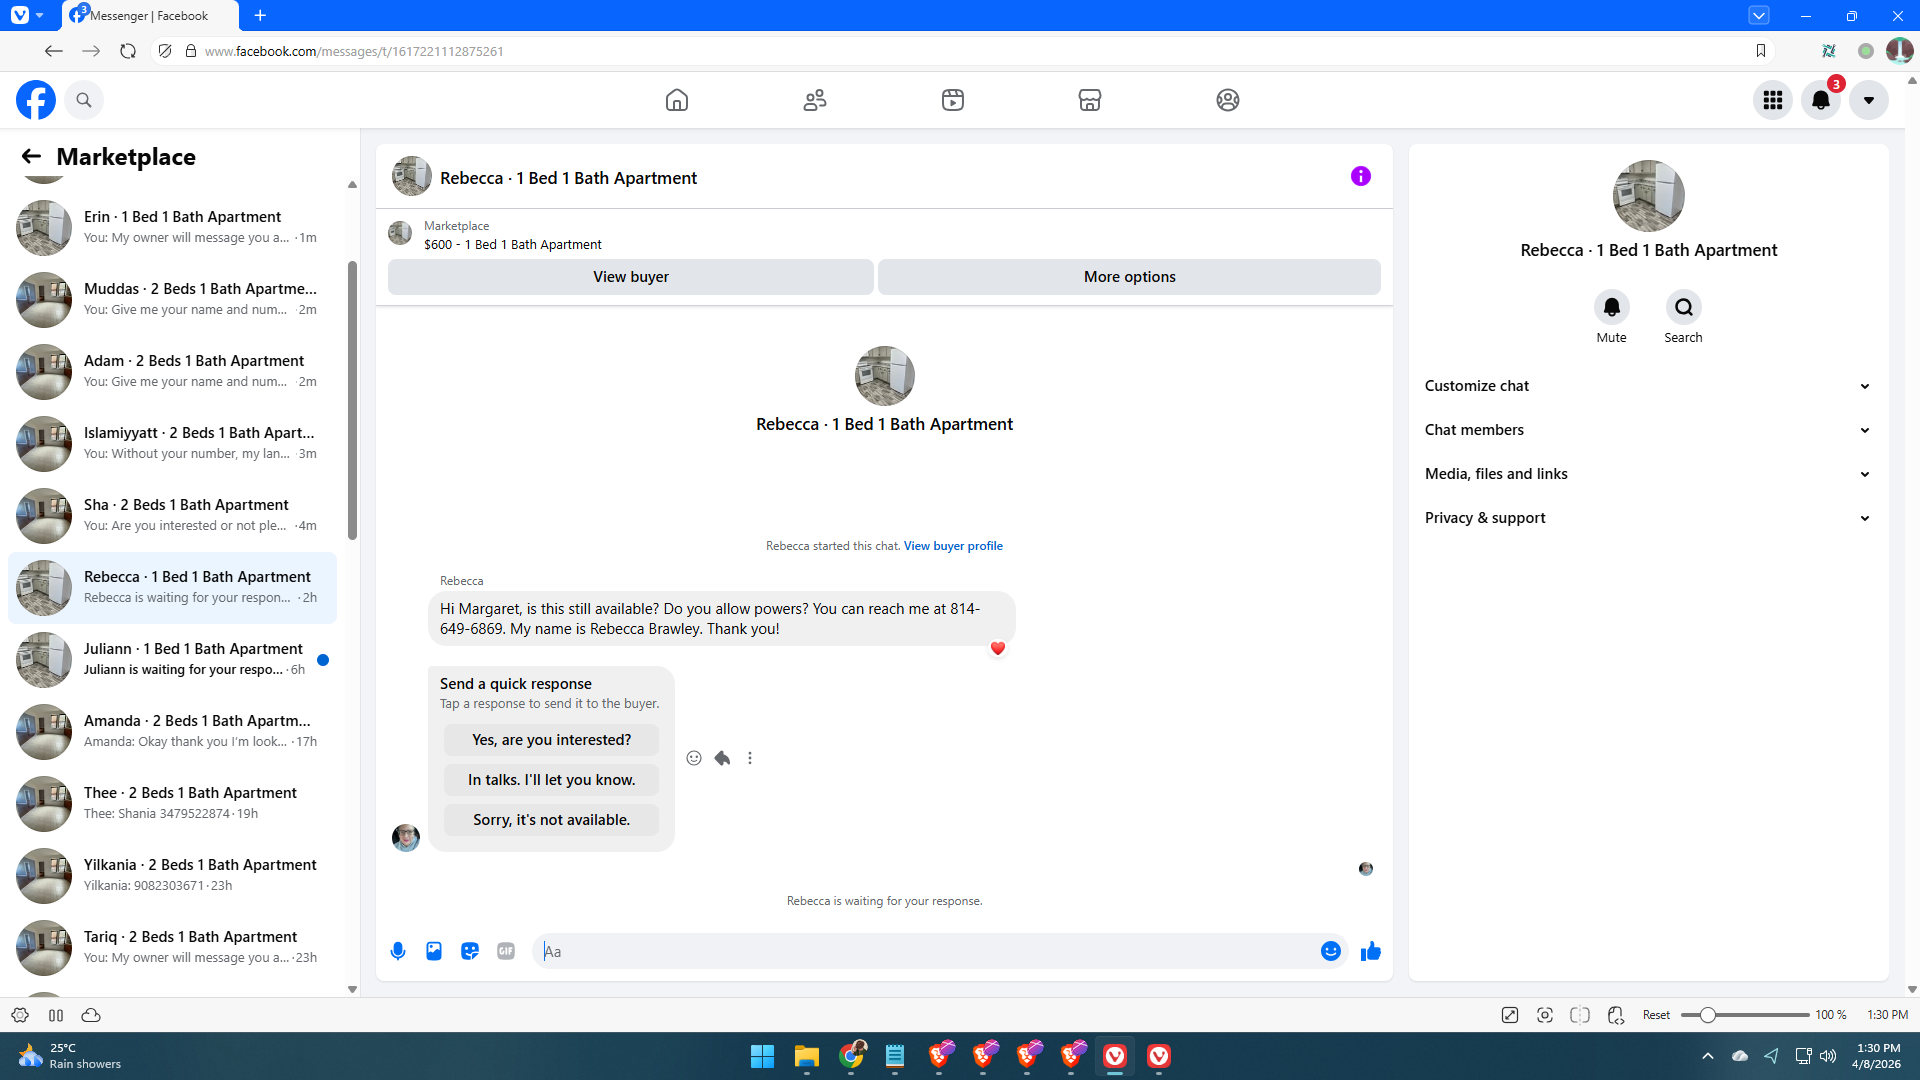This screenshot has height=1080, width=1920.
Task: Open the GIF picker icon
Action: click(x=506, y=951)
